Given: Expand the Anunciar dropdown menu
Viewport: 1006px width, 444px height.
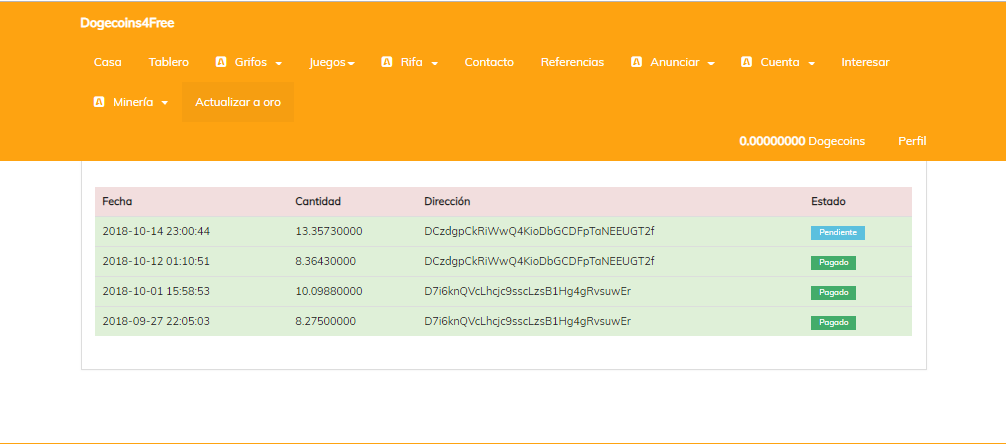Looking at the screenshot, I should click(711, 64).
